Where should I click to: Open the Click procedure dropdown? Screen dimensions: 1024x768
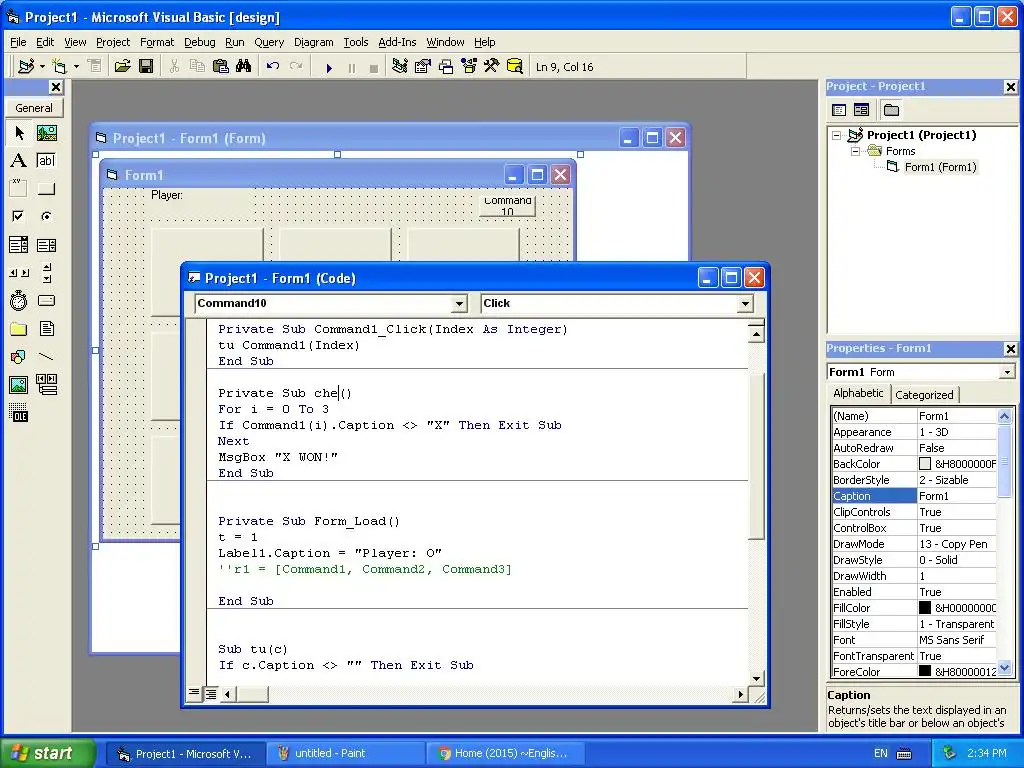coord(745,304)
